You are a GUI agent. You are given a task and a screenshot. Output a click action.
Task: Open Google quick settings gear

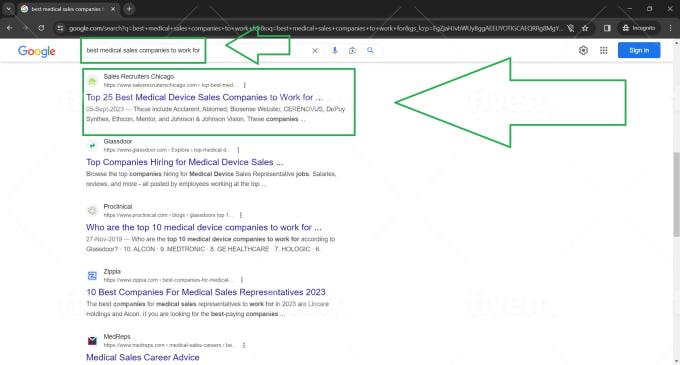coord(583,50)
